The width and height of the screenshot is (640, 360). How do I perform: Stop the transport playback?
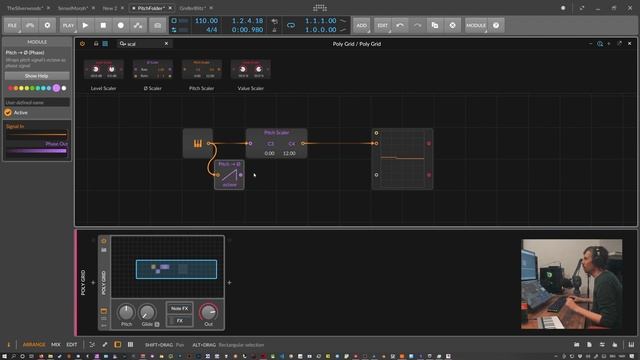point(103,25)
